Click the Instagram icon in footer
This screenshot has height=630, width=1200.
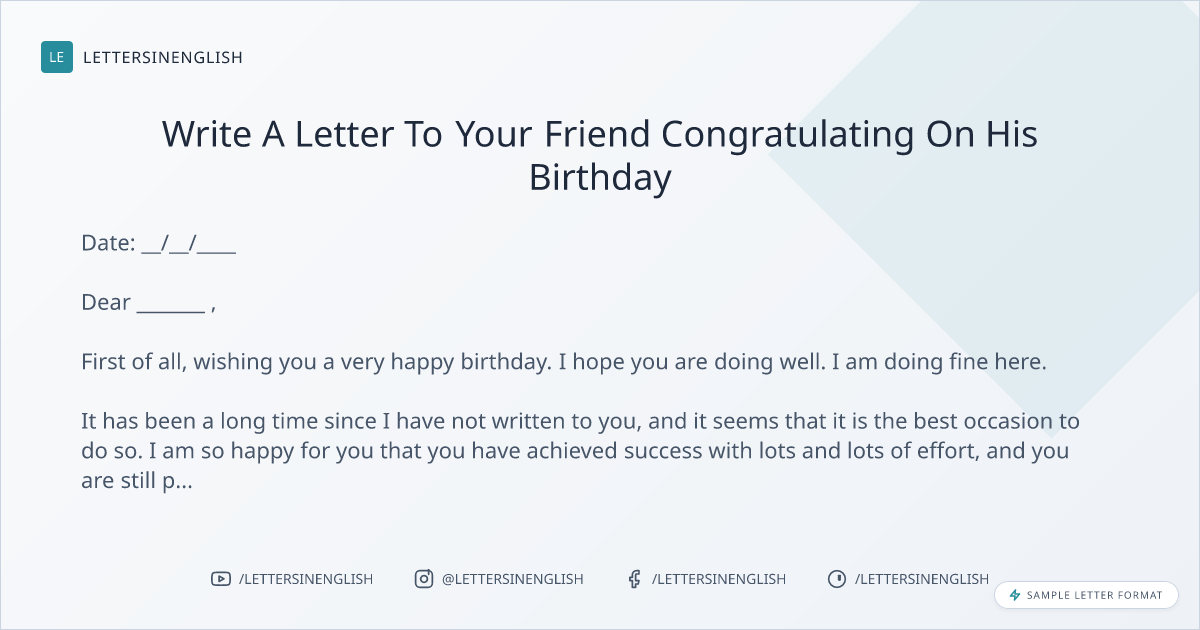click(424, 579)
